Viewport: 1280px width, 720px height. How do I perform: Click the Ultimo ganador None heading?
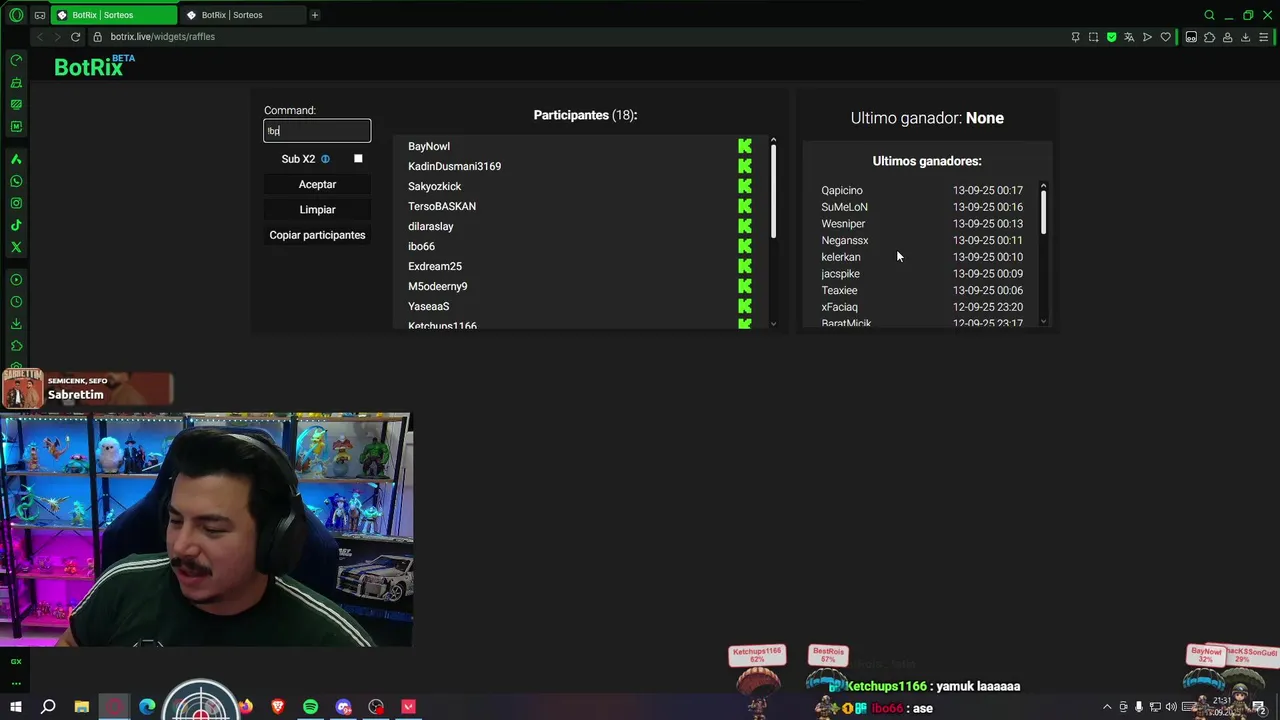[927, 118]
